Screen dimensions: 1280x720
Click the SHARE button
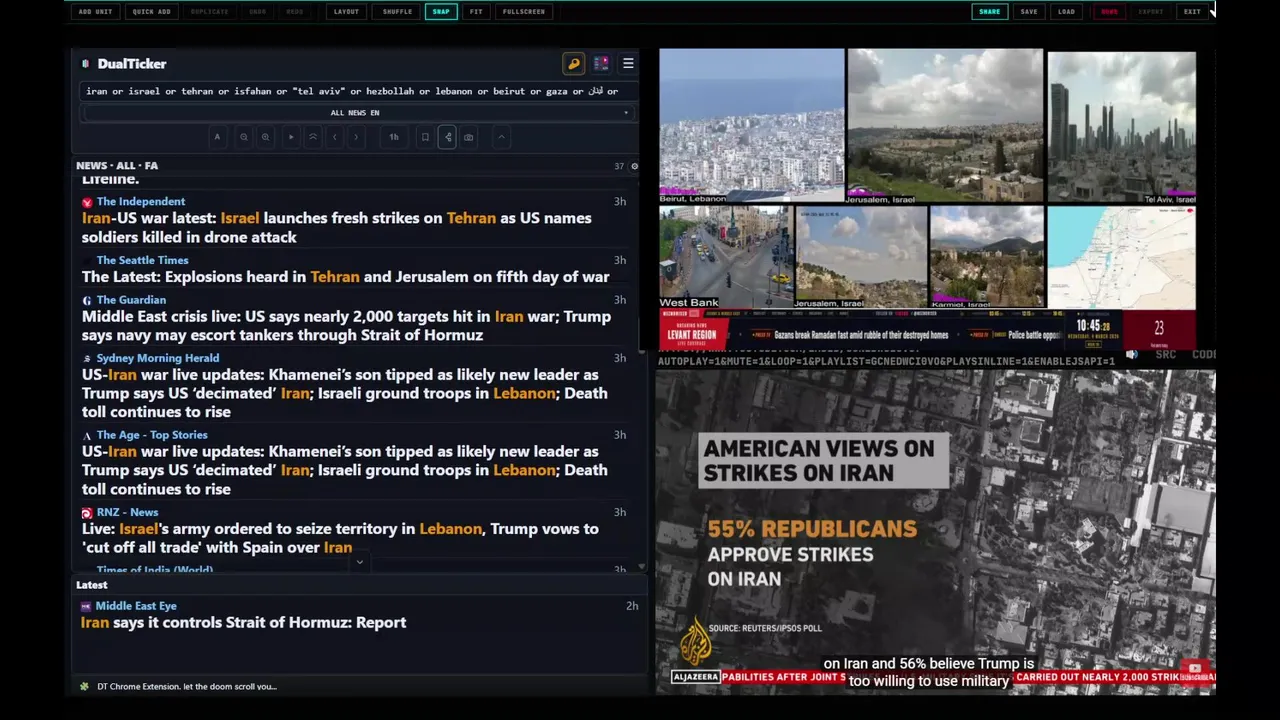point(989,12)
